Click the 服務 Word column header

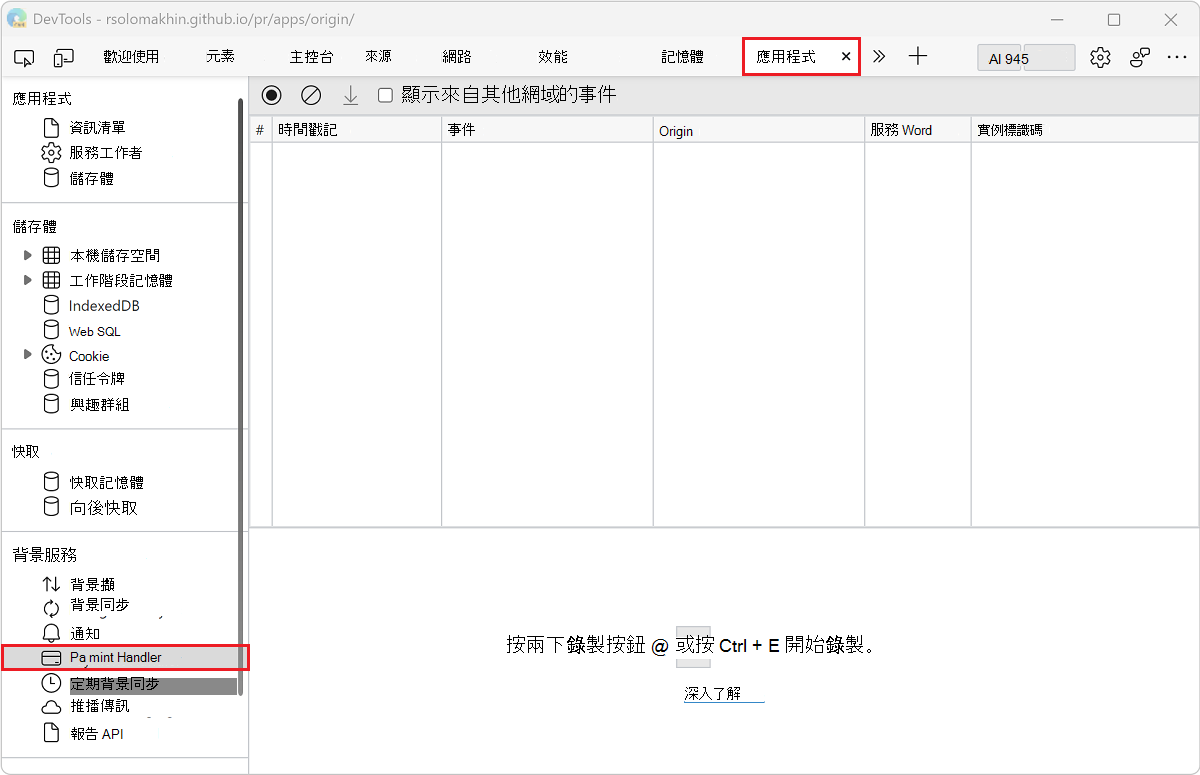(x=918, y=130)
